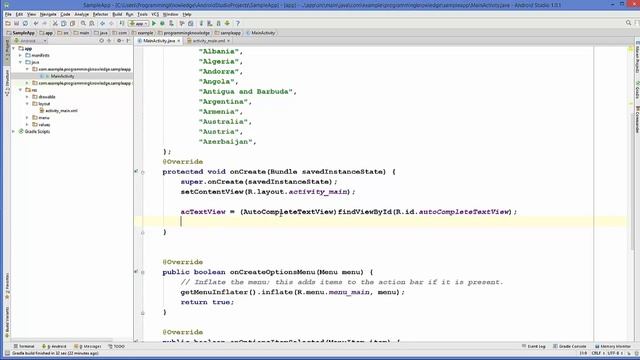The height and width of the screenshot is (360, 640).
Task: Open the File menu
Action: [8, 14]
